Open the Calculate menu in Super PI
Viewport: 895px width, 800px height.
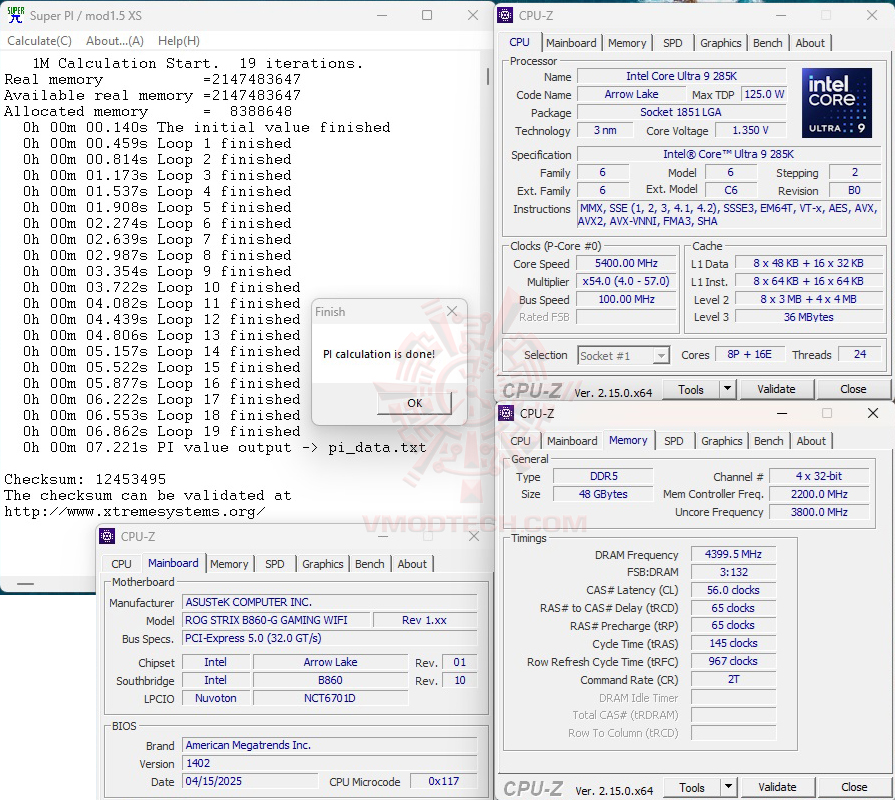[x=38, y=40]
